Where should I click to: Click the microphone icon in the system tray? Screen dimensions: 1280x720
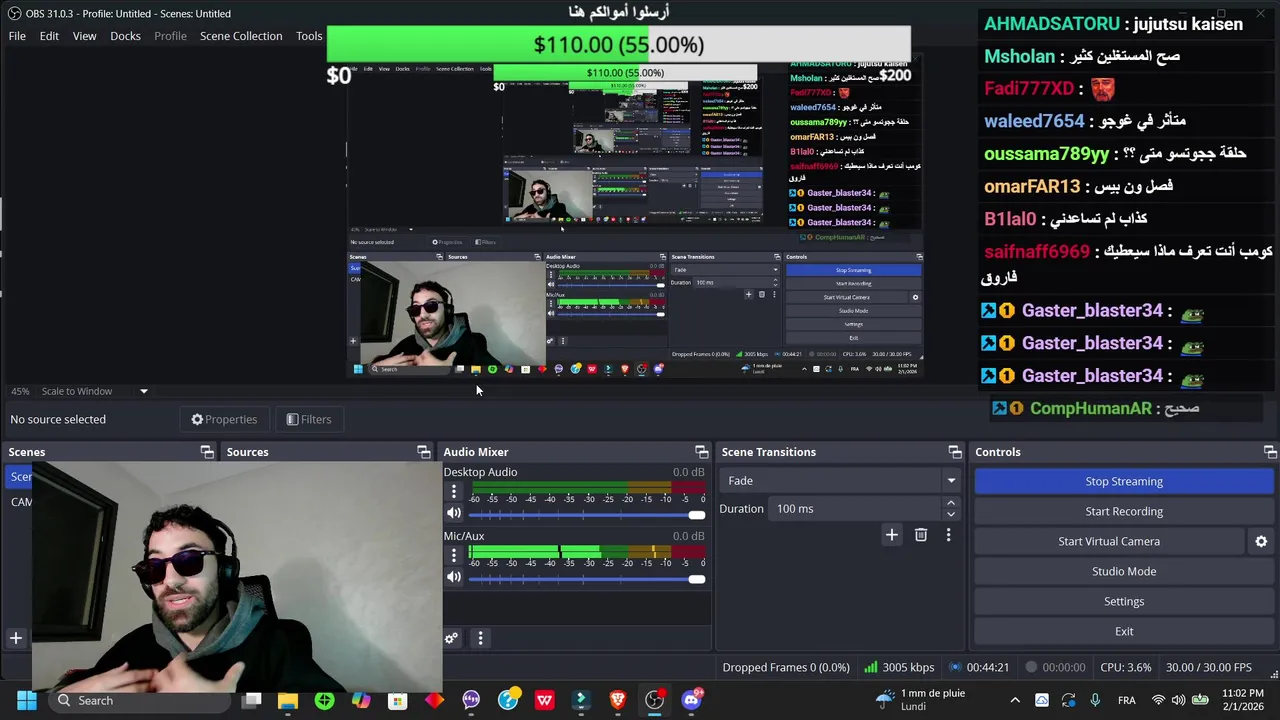click(1095, 700)
